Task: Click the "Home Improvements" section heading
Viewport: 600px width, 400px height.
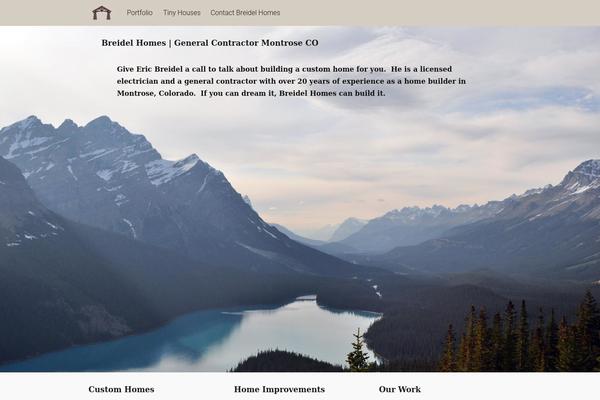Action: (x=279, y=389)
